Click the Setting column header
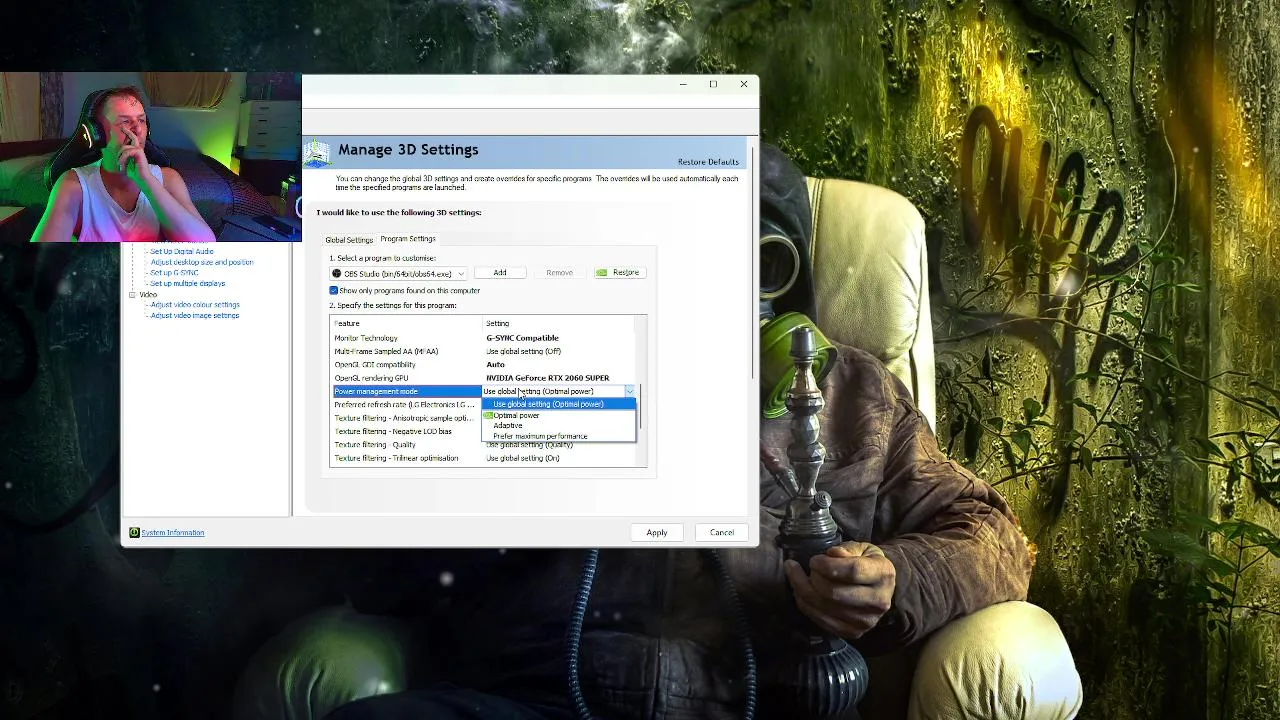This screenshot has height=720, width=1280. coord(498,324)
